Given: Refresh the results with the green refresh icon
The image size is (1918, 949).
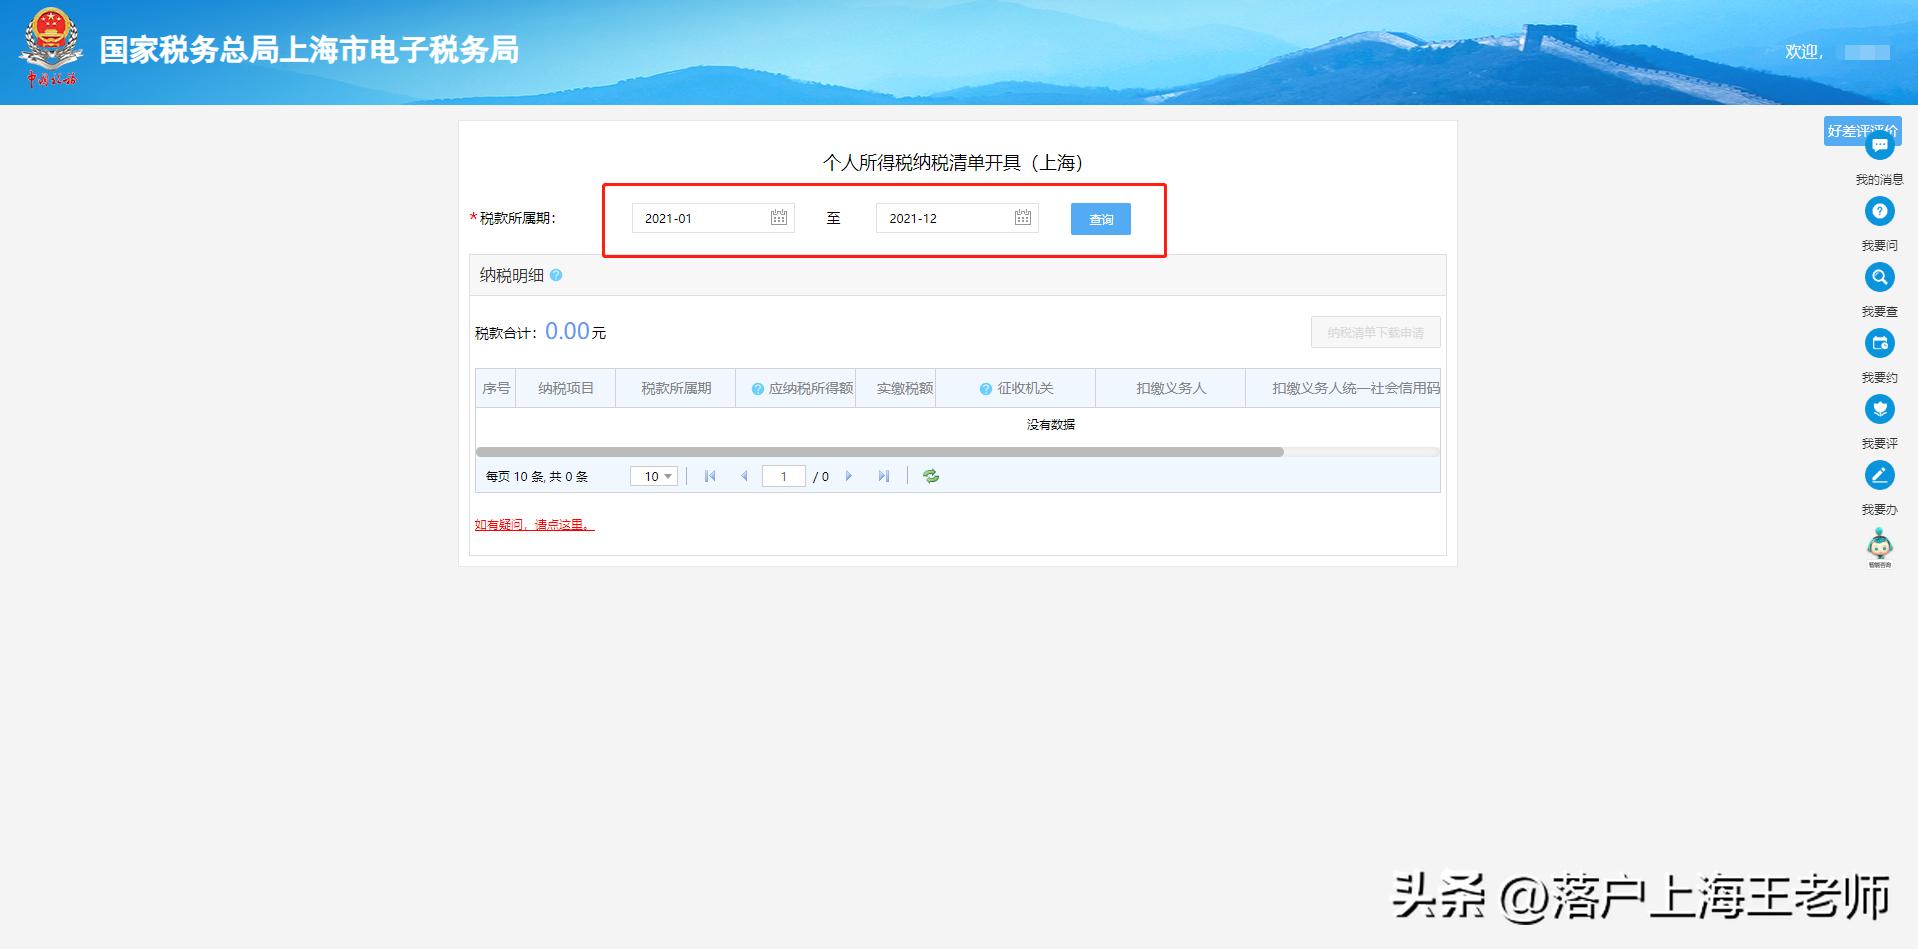Looking at the screenshot, I should [930, 476].
